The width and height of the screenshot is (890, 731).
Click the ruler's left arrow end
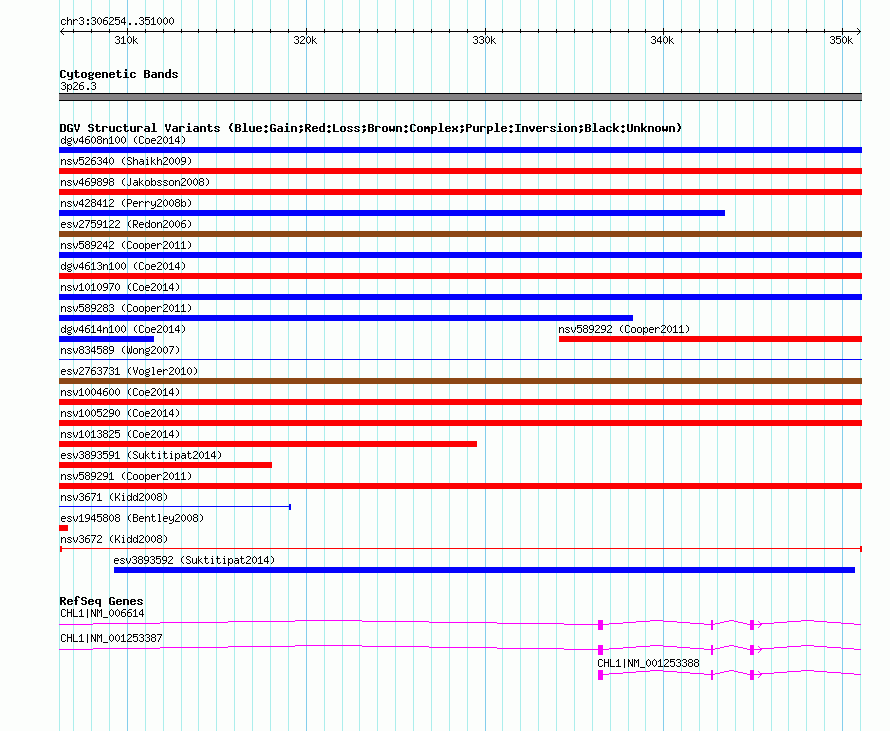62,32
